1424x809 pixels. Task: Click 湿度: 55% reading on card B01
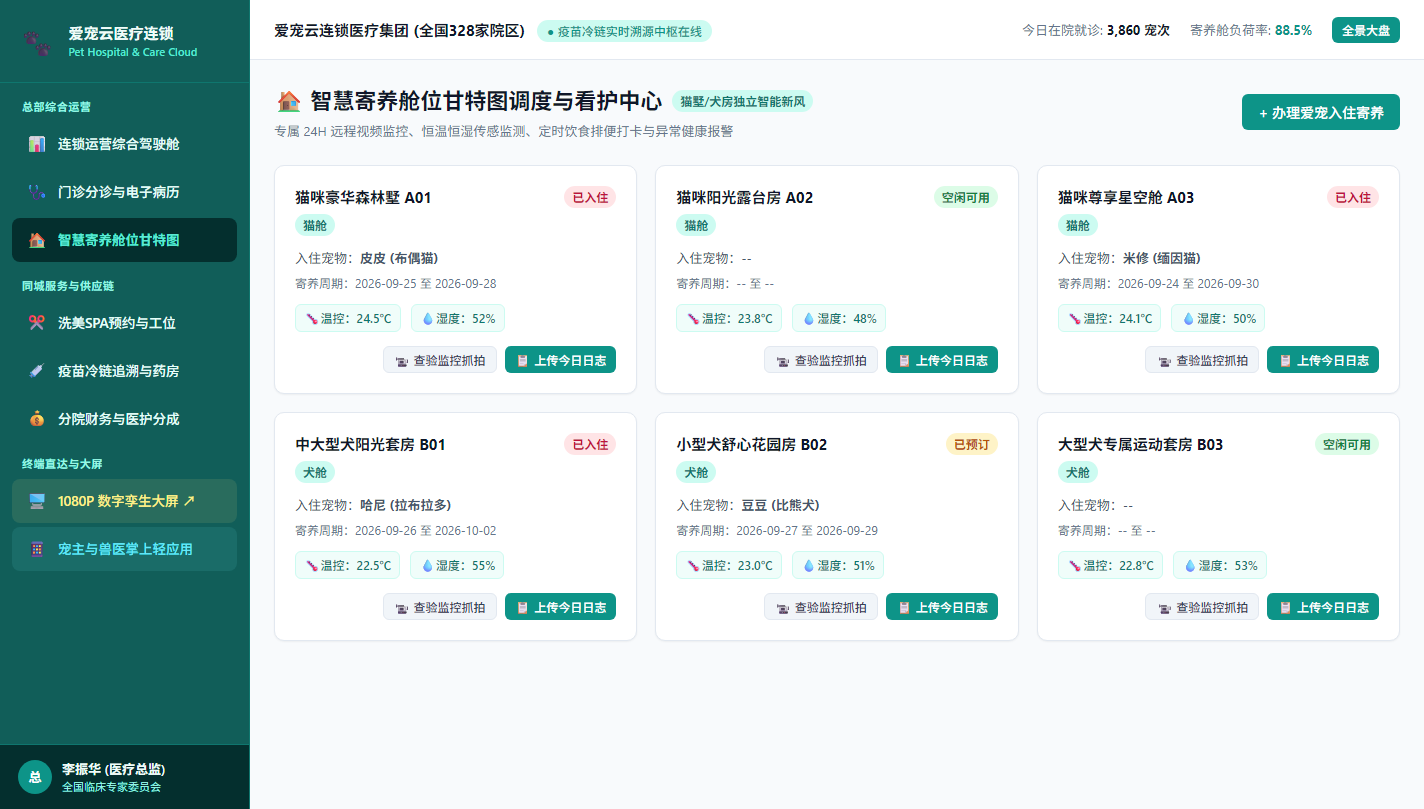point(457,565)
